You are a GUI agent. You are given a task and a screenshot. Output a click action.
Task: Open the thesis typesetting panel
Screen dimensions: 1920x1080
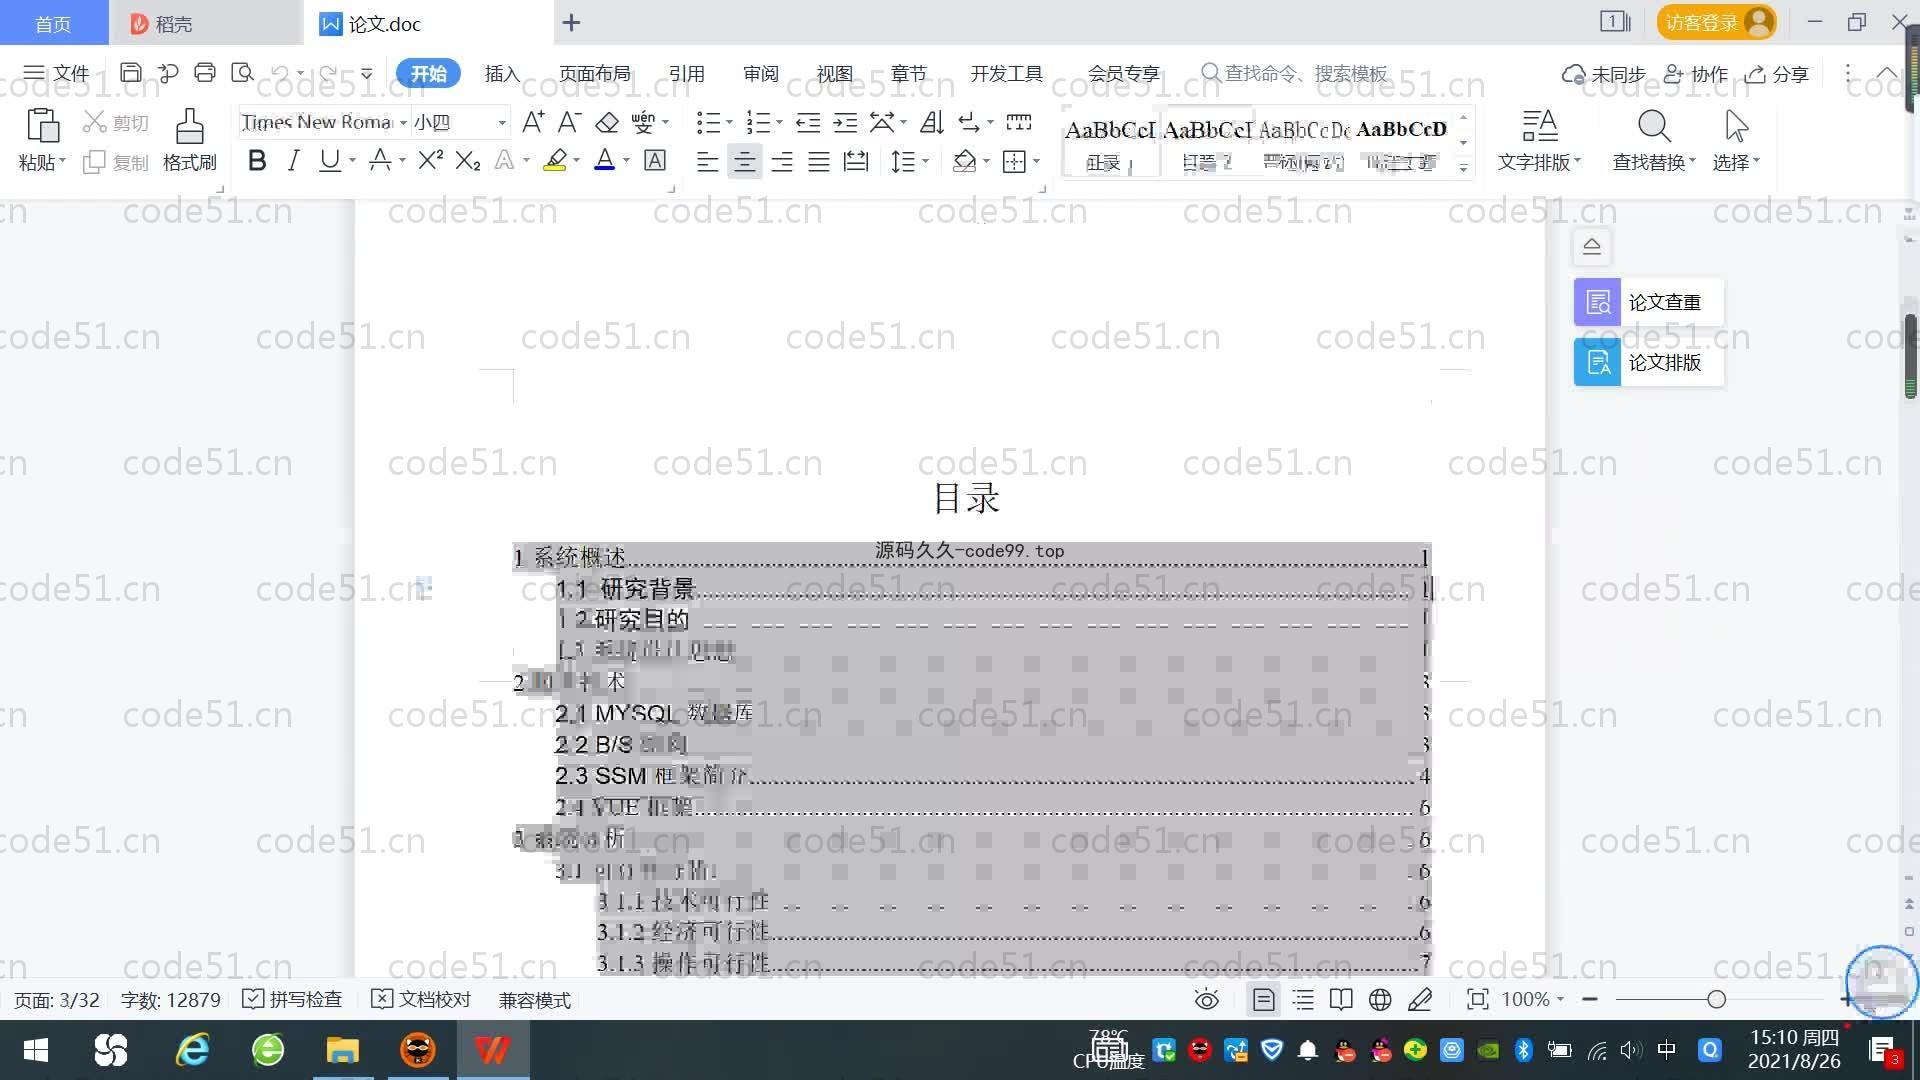[x=1648, y=362]
